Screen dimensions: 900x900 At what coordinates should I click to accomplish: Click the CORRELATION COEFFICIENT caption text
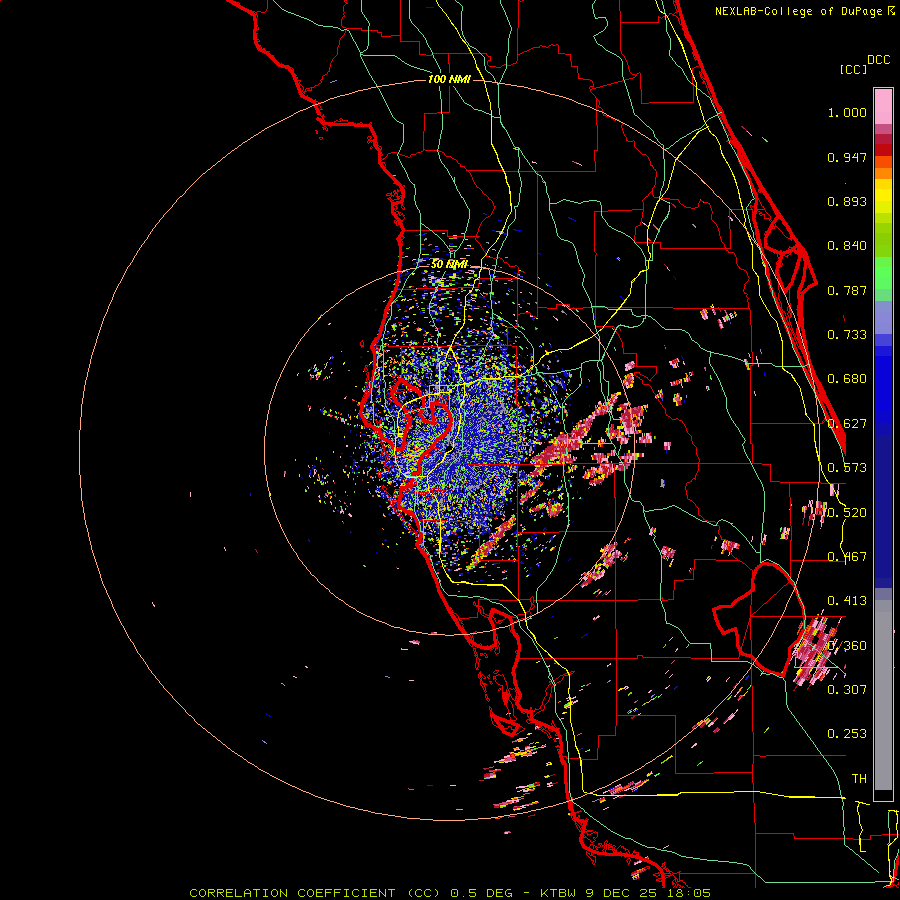[292, 893]
